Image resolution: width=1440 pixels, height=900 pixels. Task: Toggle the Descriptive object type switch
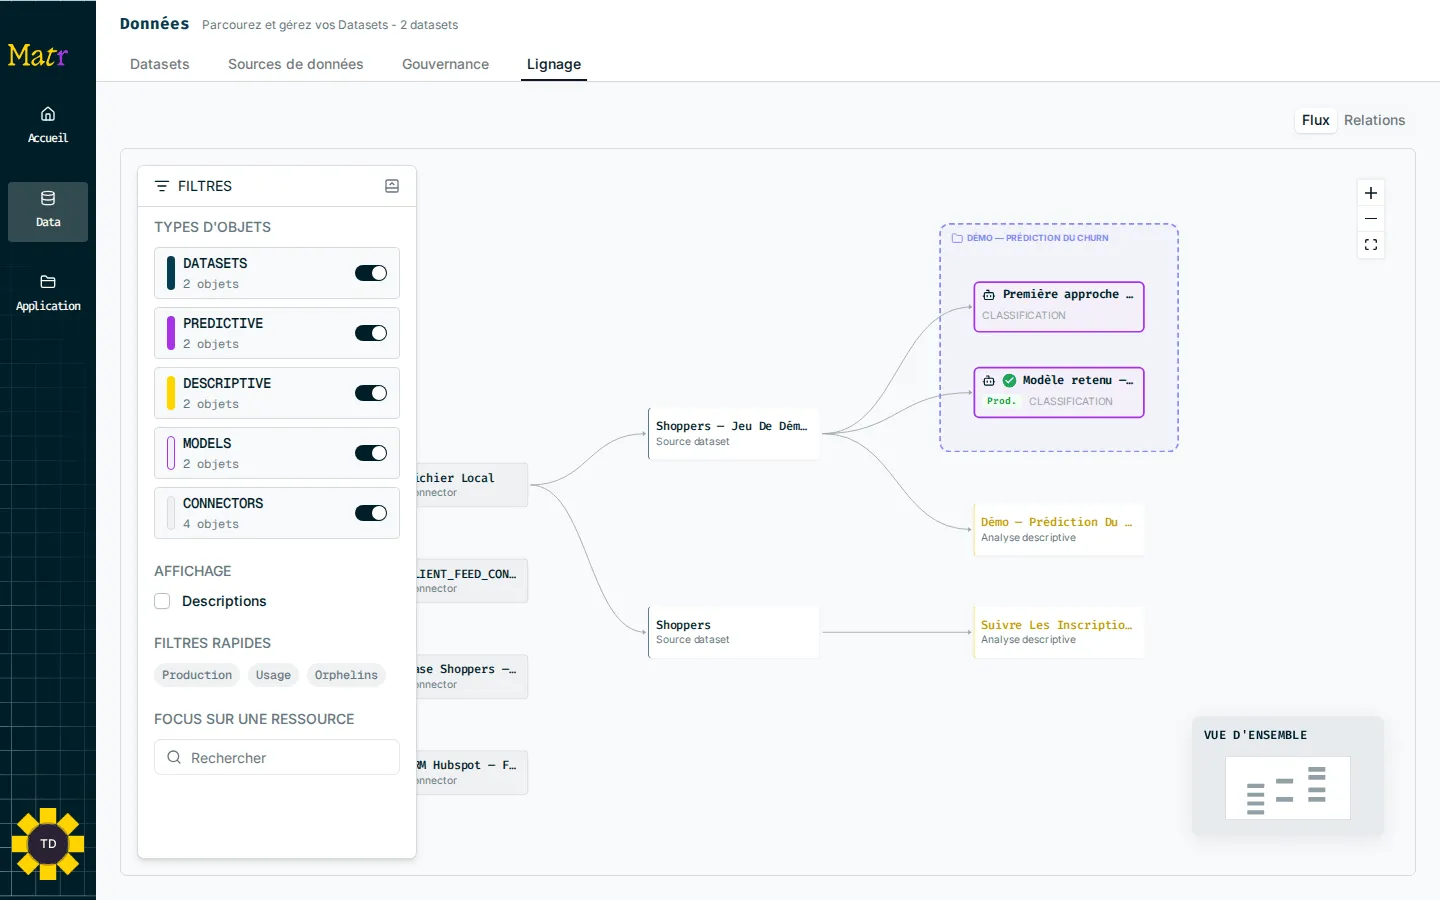tap(371, 393)
